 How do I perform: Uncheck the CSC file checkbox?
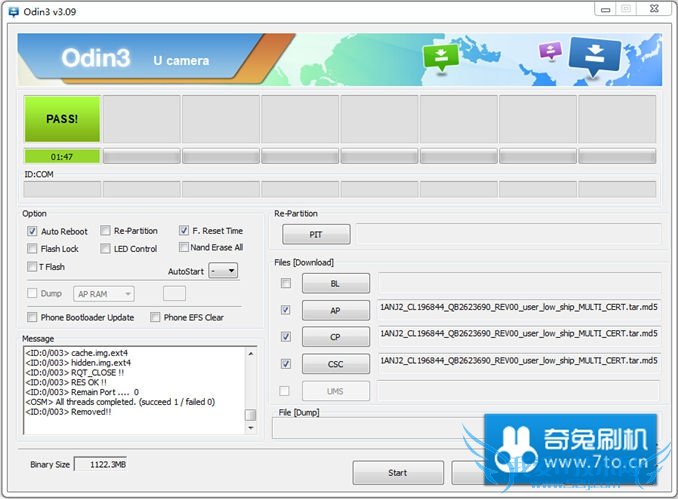286,364
